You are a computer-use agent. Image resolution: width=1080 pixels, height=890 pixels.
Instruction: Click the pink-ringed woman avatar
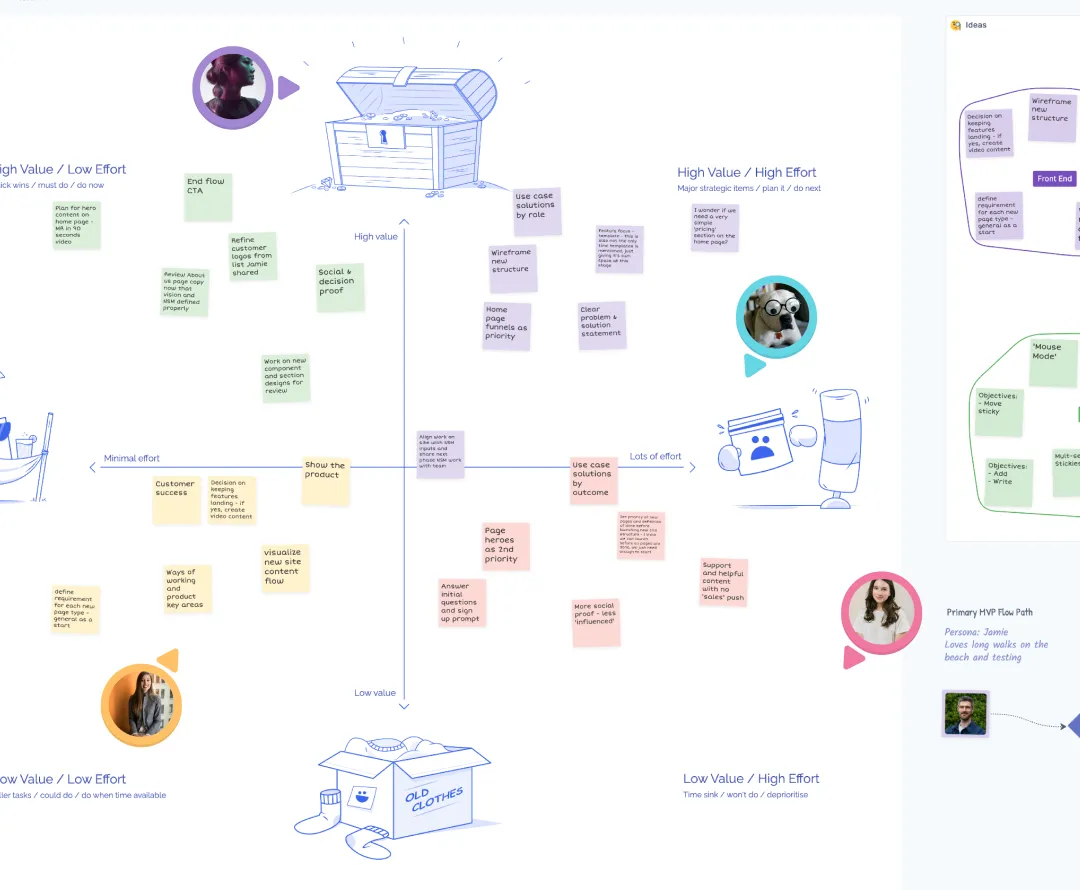click(881, 612)
